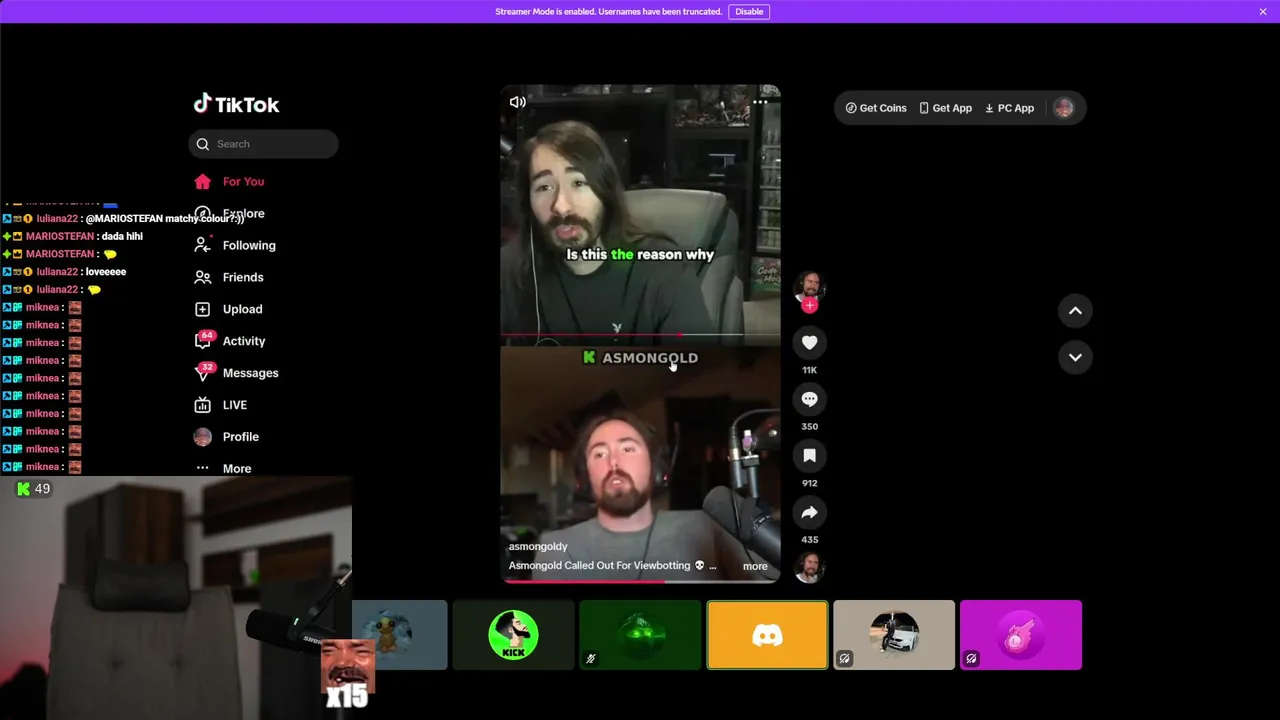Follow creator via red plus button
The image size is (1280, 720).
809,305
